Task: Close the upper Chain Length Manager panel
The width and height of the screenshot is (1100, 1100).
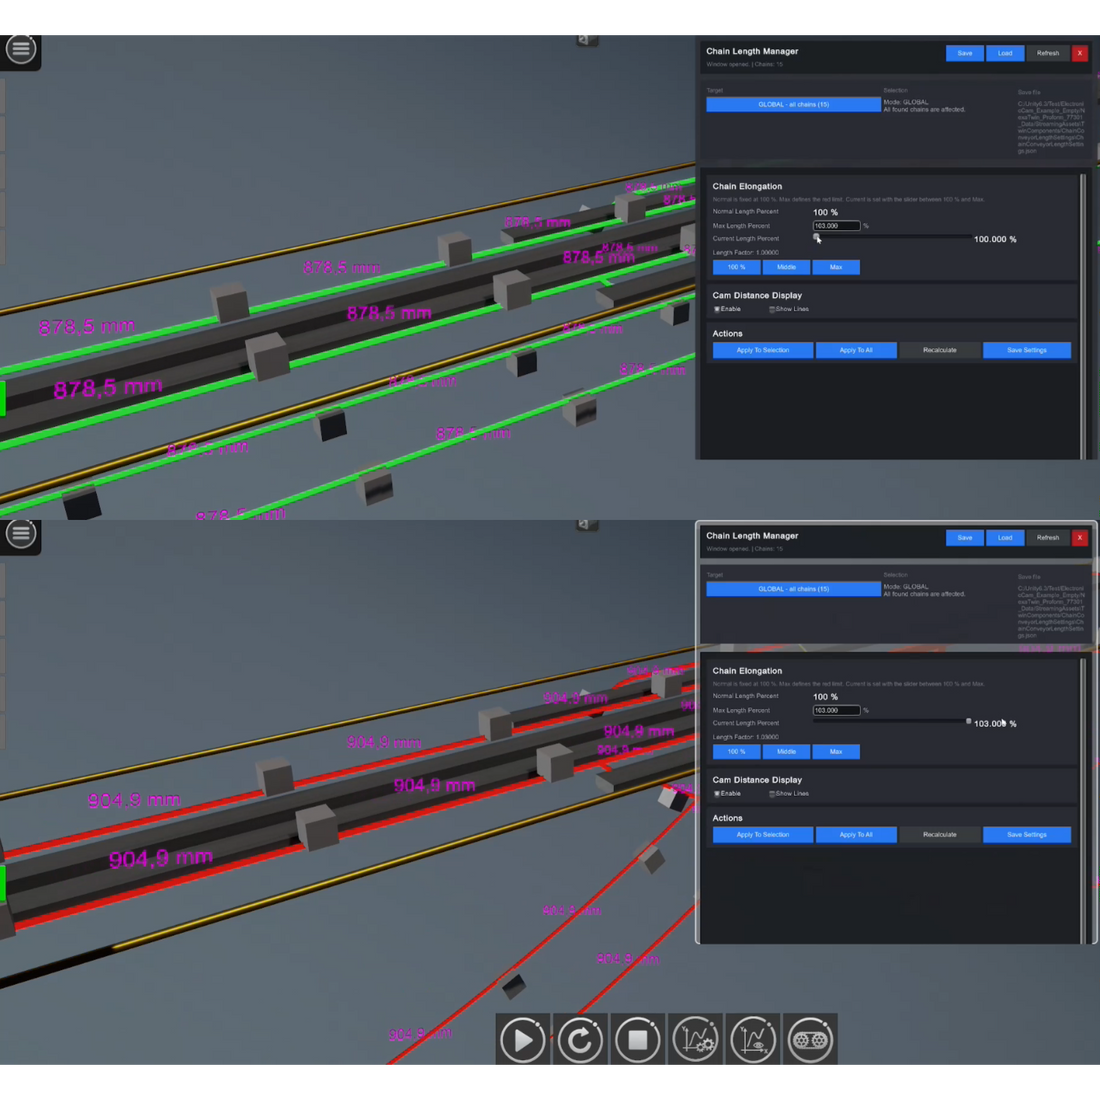Action: [x=1080, y=53]
